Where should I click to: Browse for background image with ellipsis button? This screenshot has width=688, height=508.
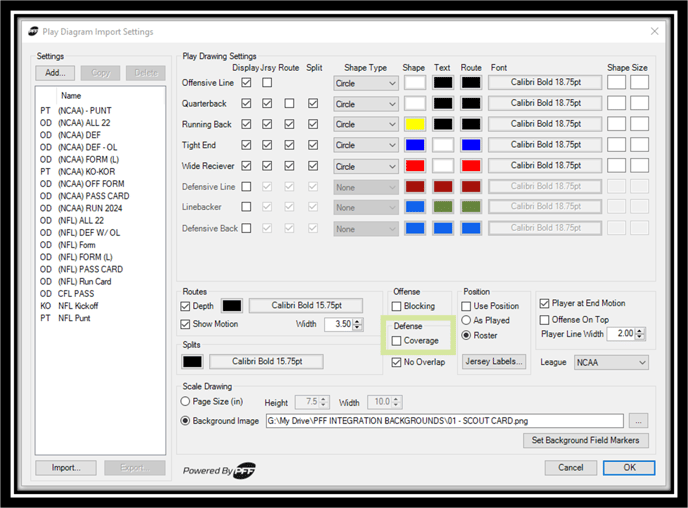tap(638, 421)
